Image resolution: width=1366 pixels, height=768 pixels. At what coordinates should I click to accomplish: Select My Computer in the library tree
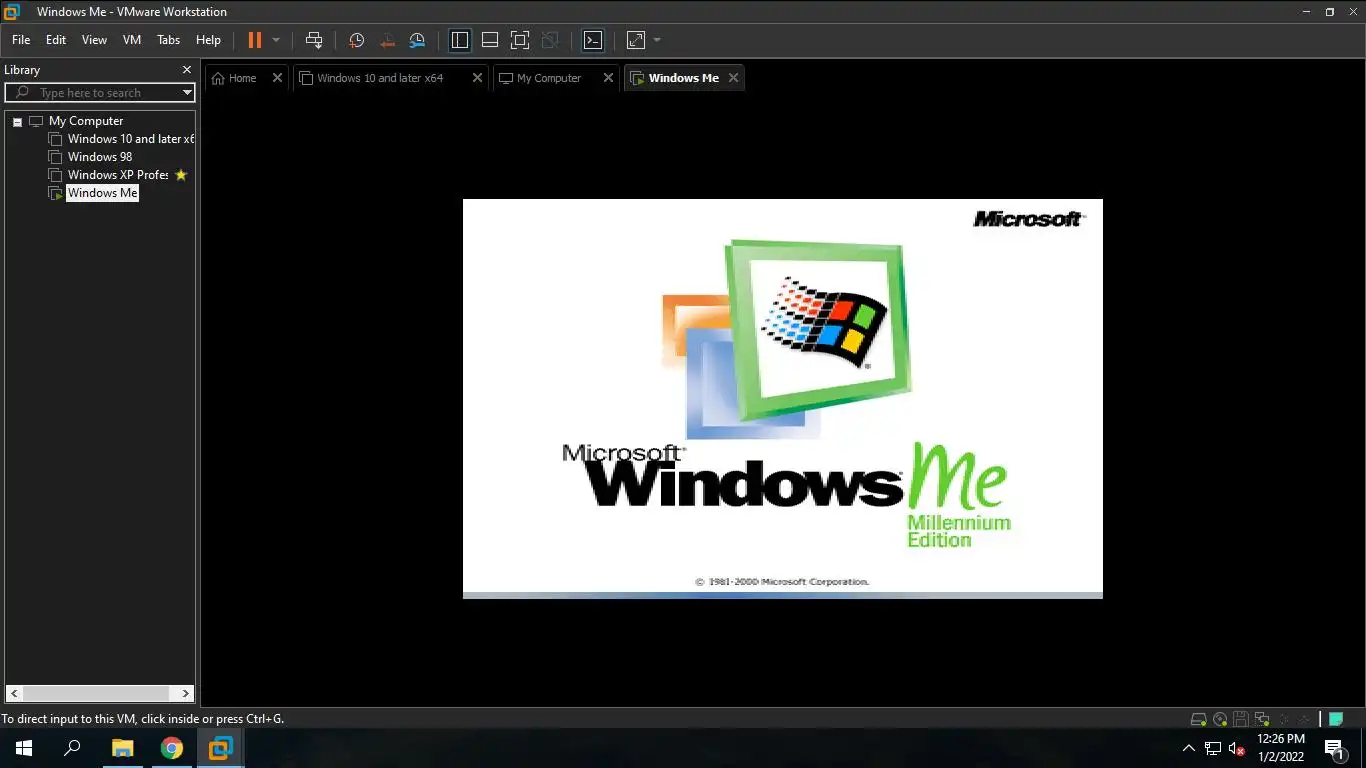click(x=86, y=121)
